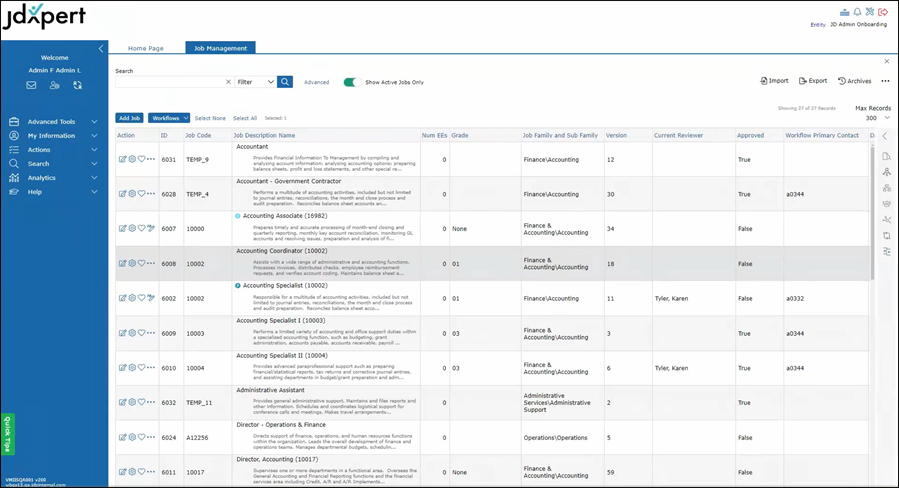Open the Filter dropdown
Screen dimensions: 899x488
256,82
